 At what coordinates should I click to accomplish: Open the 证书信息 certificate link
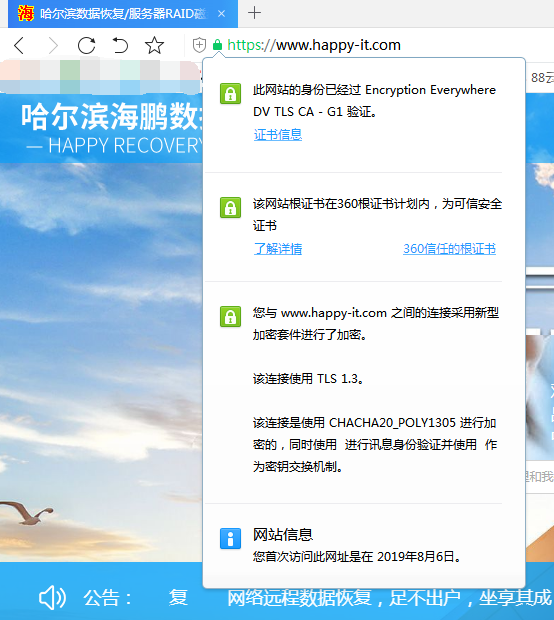coord(278,135)
